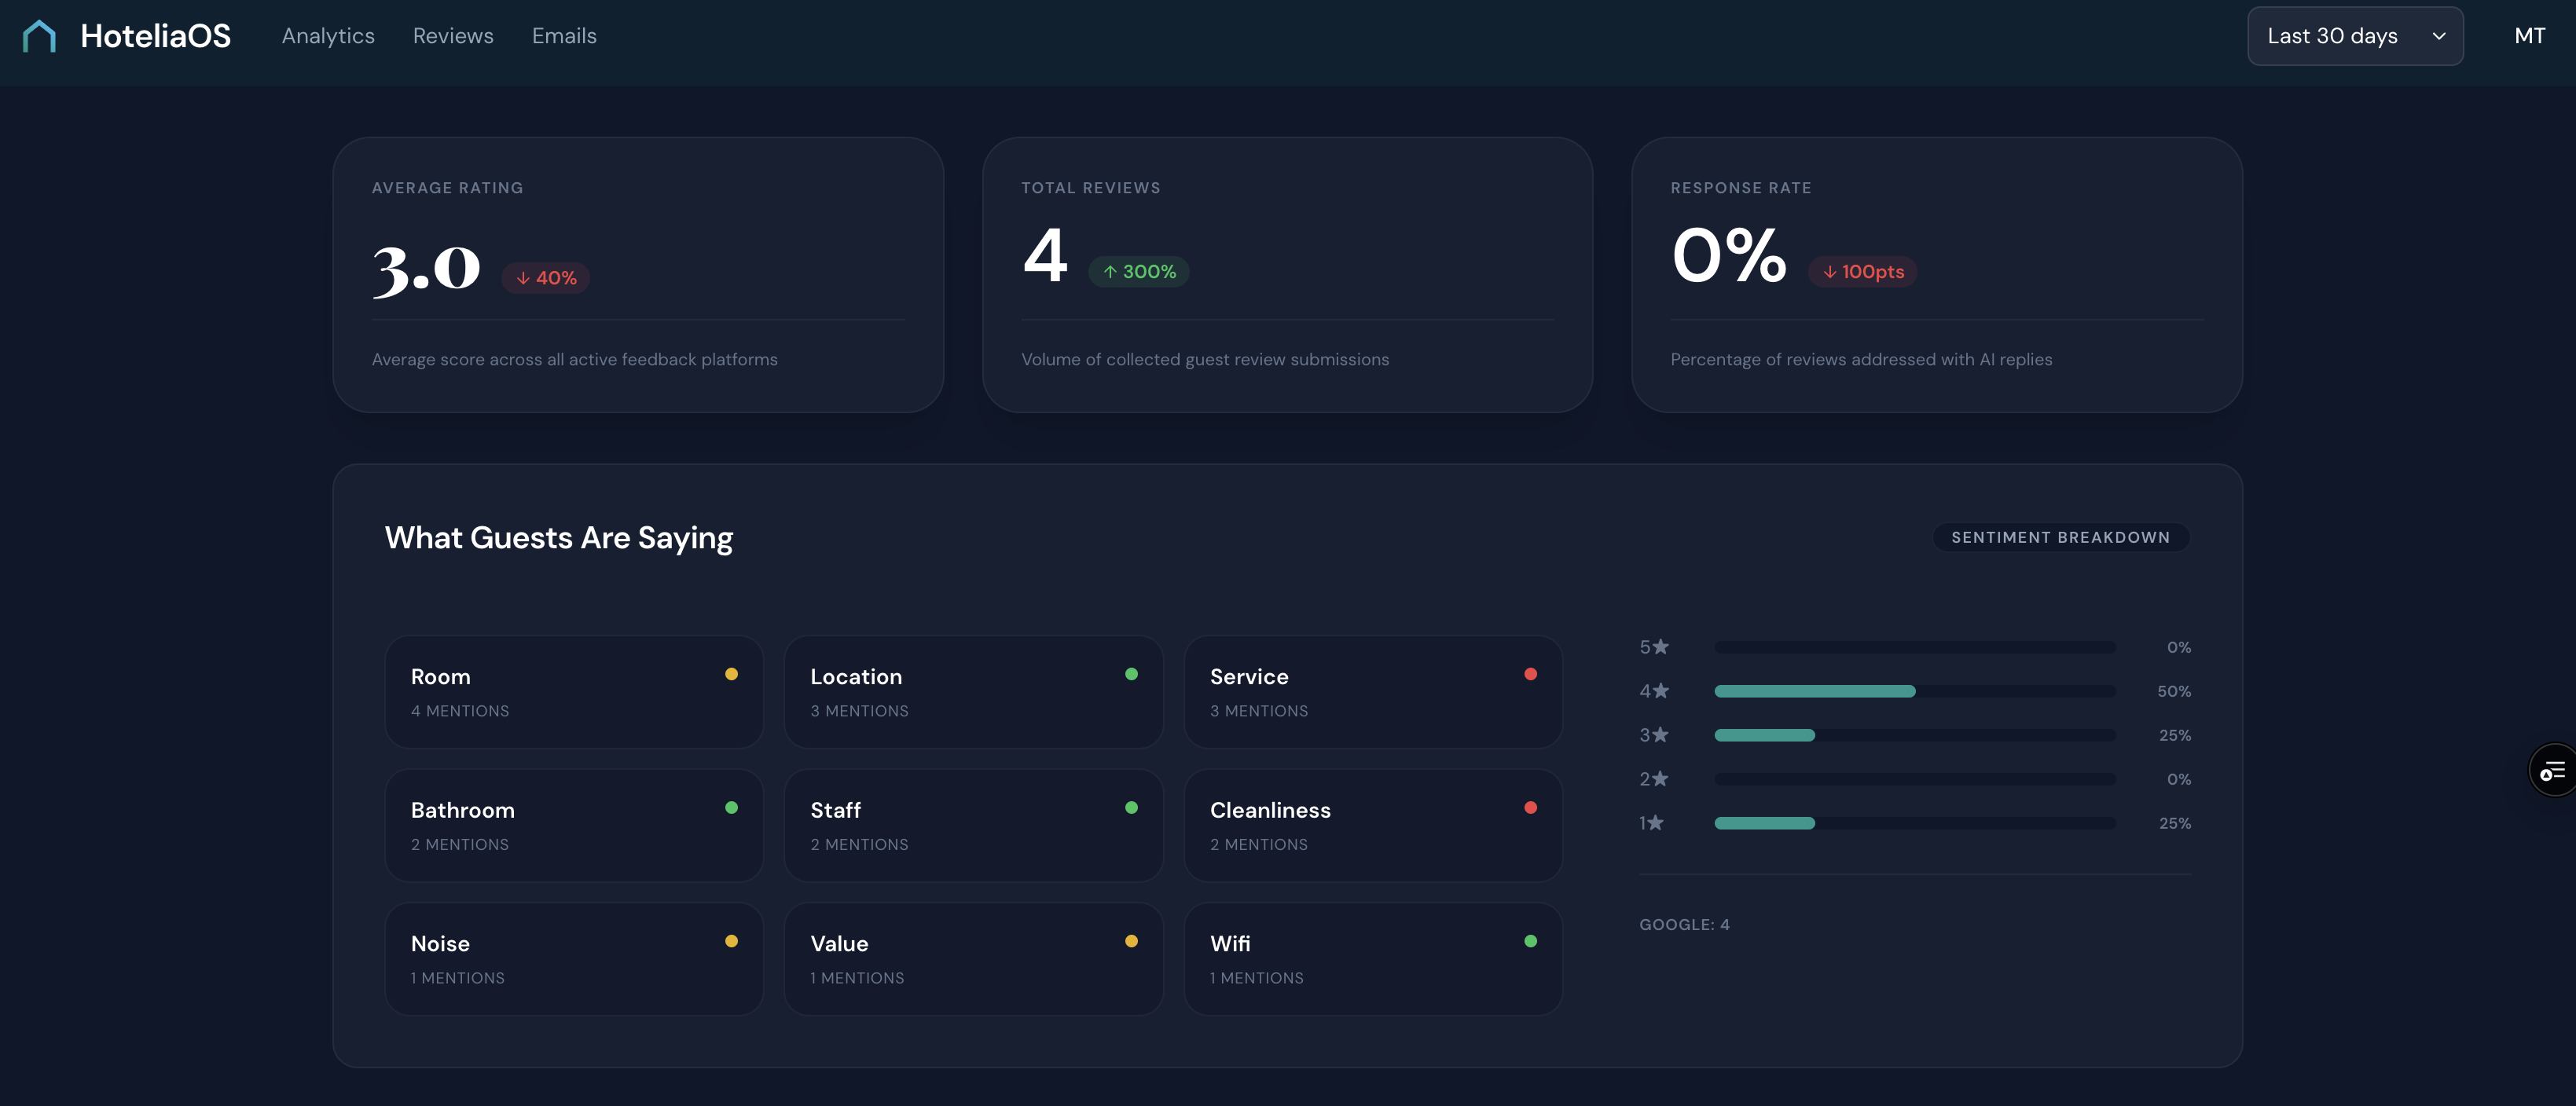Screen dimensions: 2576x1106
Task: Click the 50% value for 4-star row
Action: [2174, 691]
